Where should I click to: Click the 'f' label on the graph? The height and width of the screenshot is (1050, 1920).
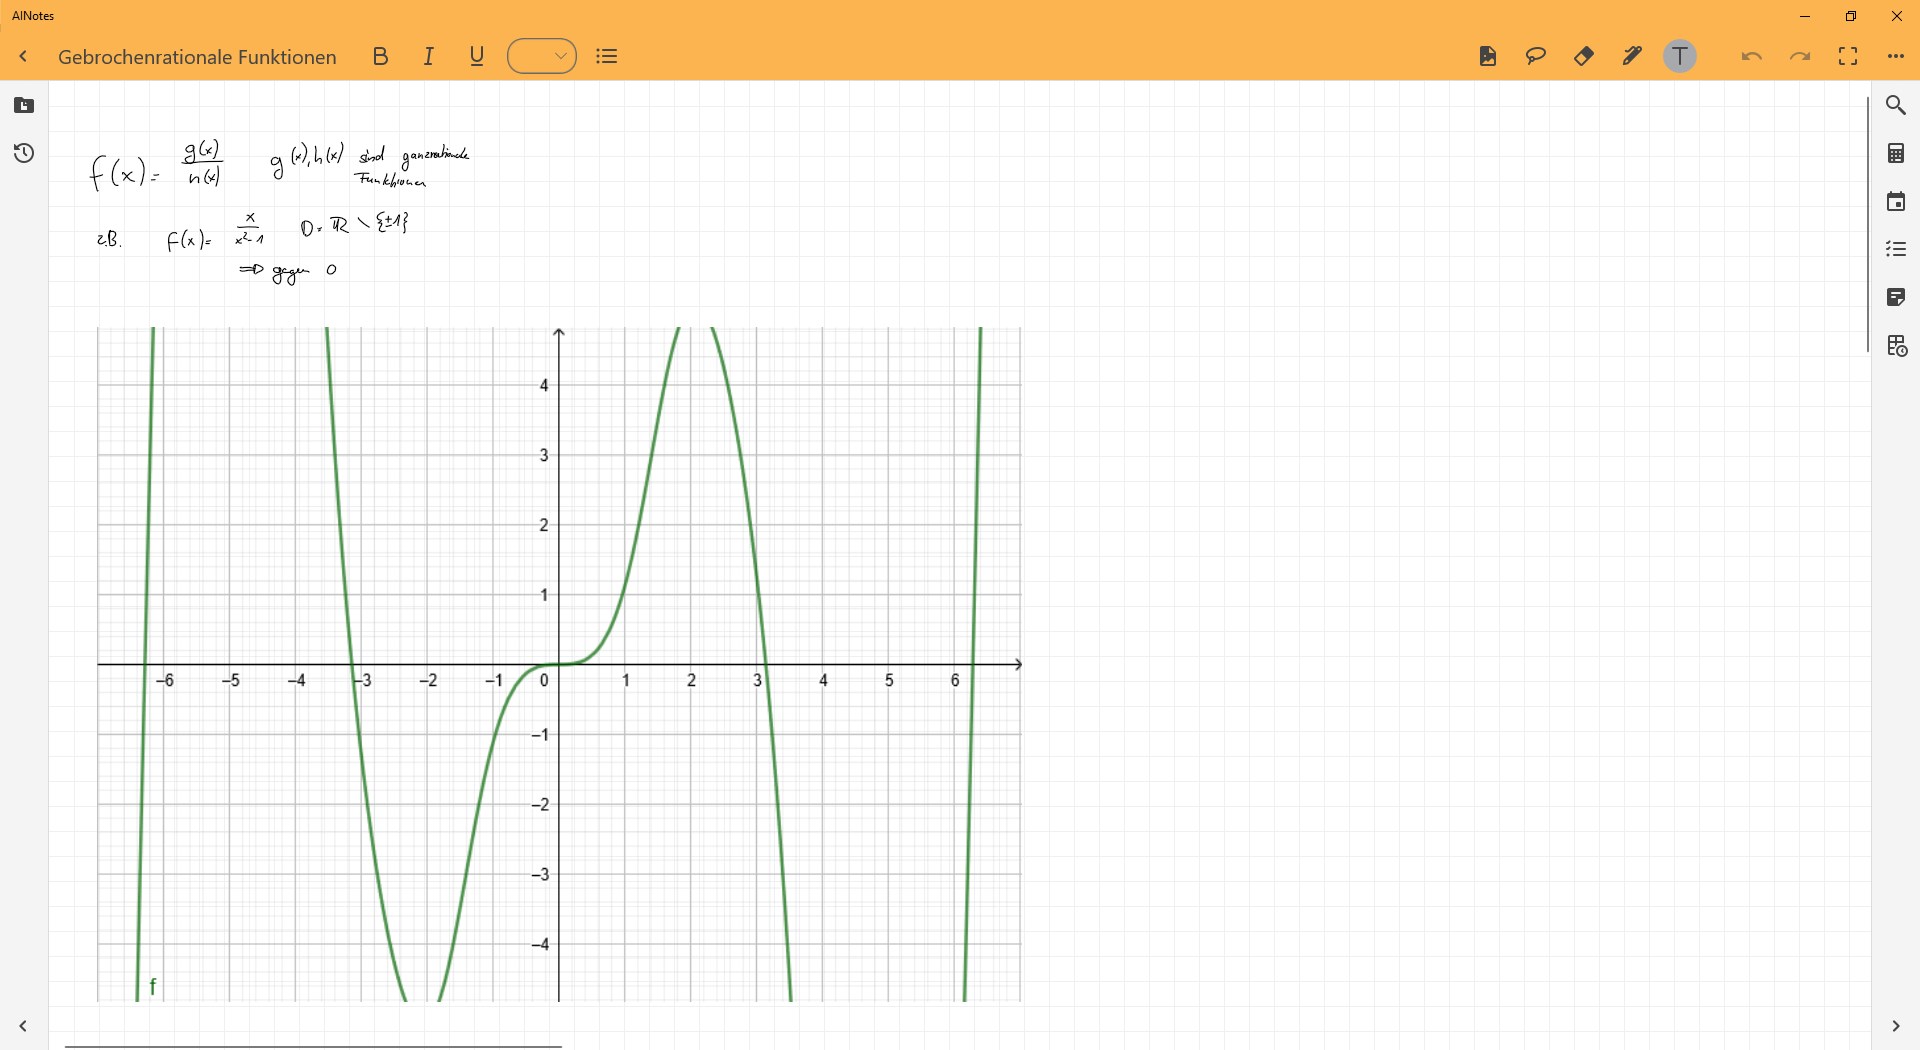[x=153, y=986]
